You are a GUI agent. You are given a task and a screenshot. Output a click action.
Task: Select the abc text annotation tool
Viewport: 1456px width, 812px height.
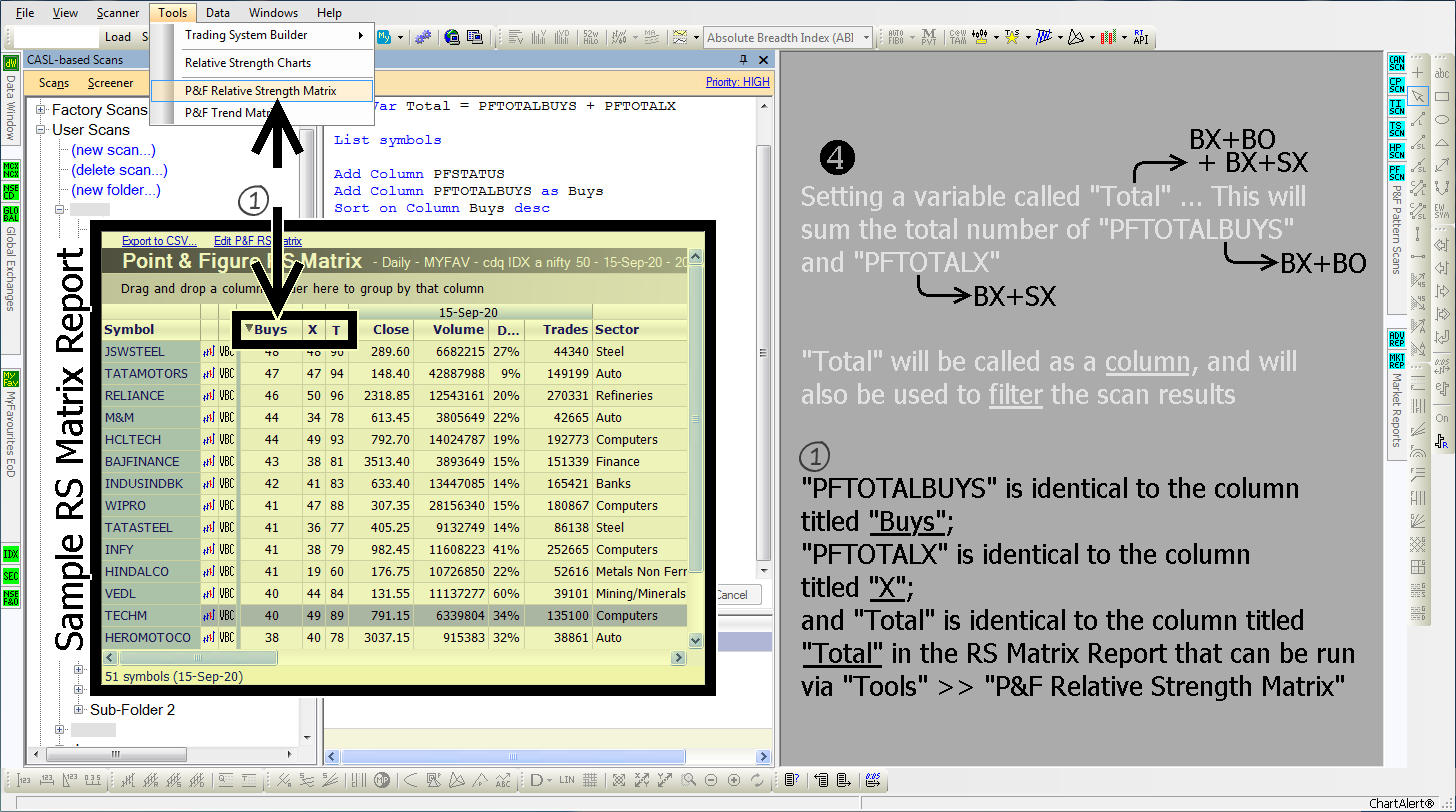[1442, 73]
